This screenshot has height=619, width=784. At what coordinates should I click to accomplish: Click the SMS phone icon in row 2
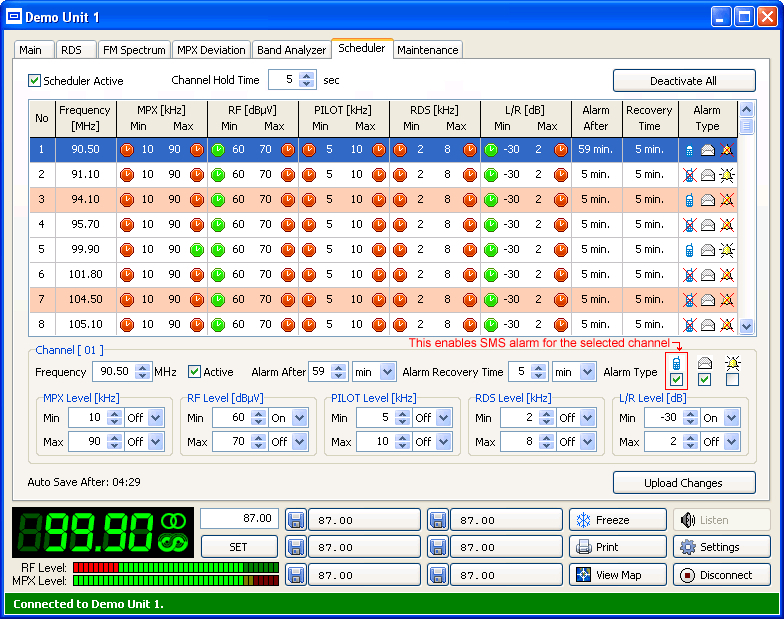[x=689, y=175]
